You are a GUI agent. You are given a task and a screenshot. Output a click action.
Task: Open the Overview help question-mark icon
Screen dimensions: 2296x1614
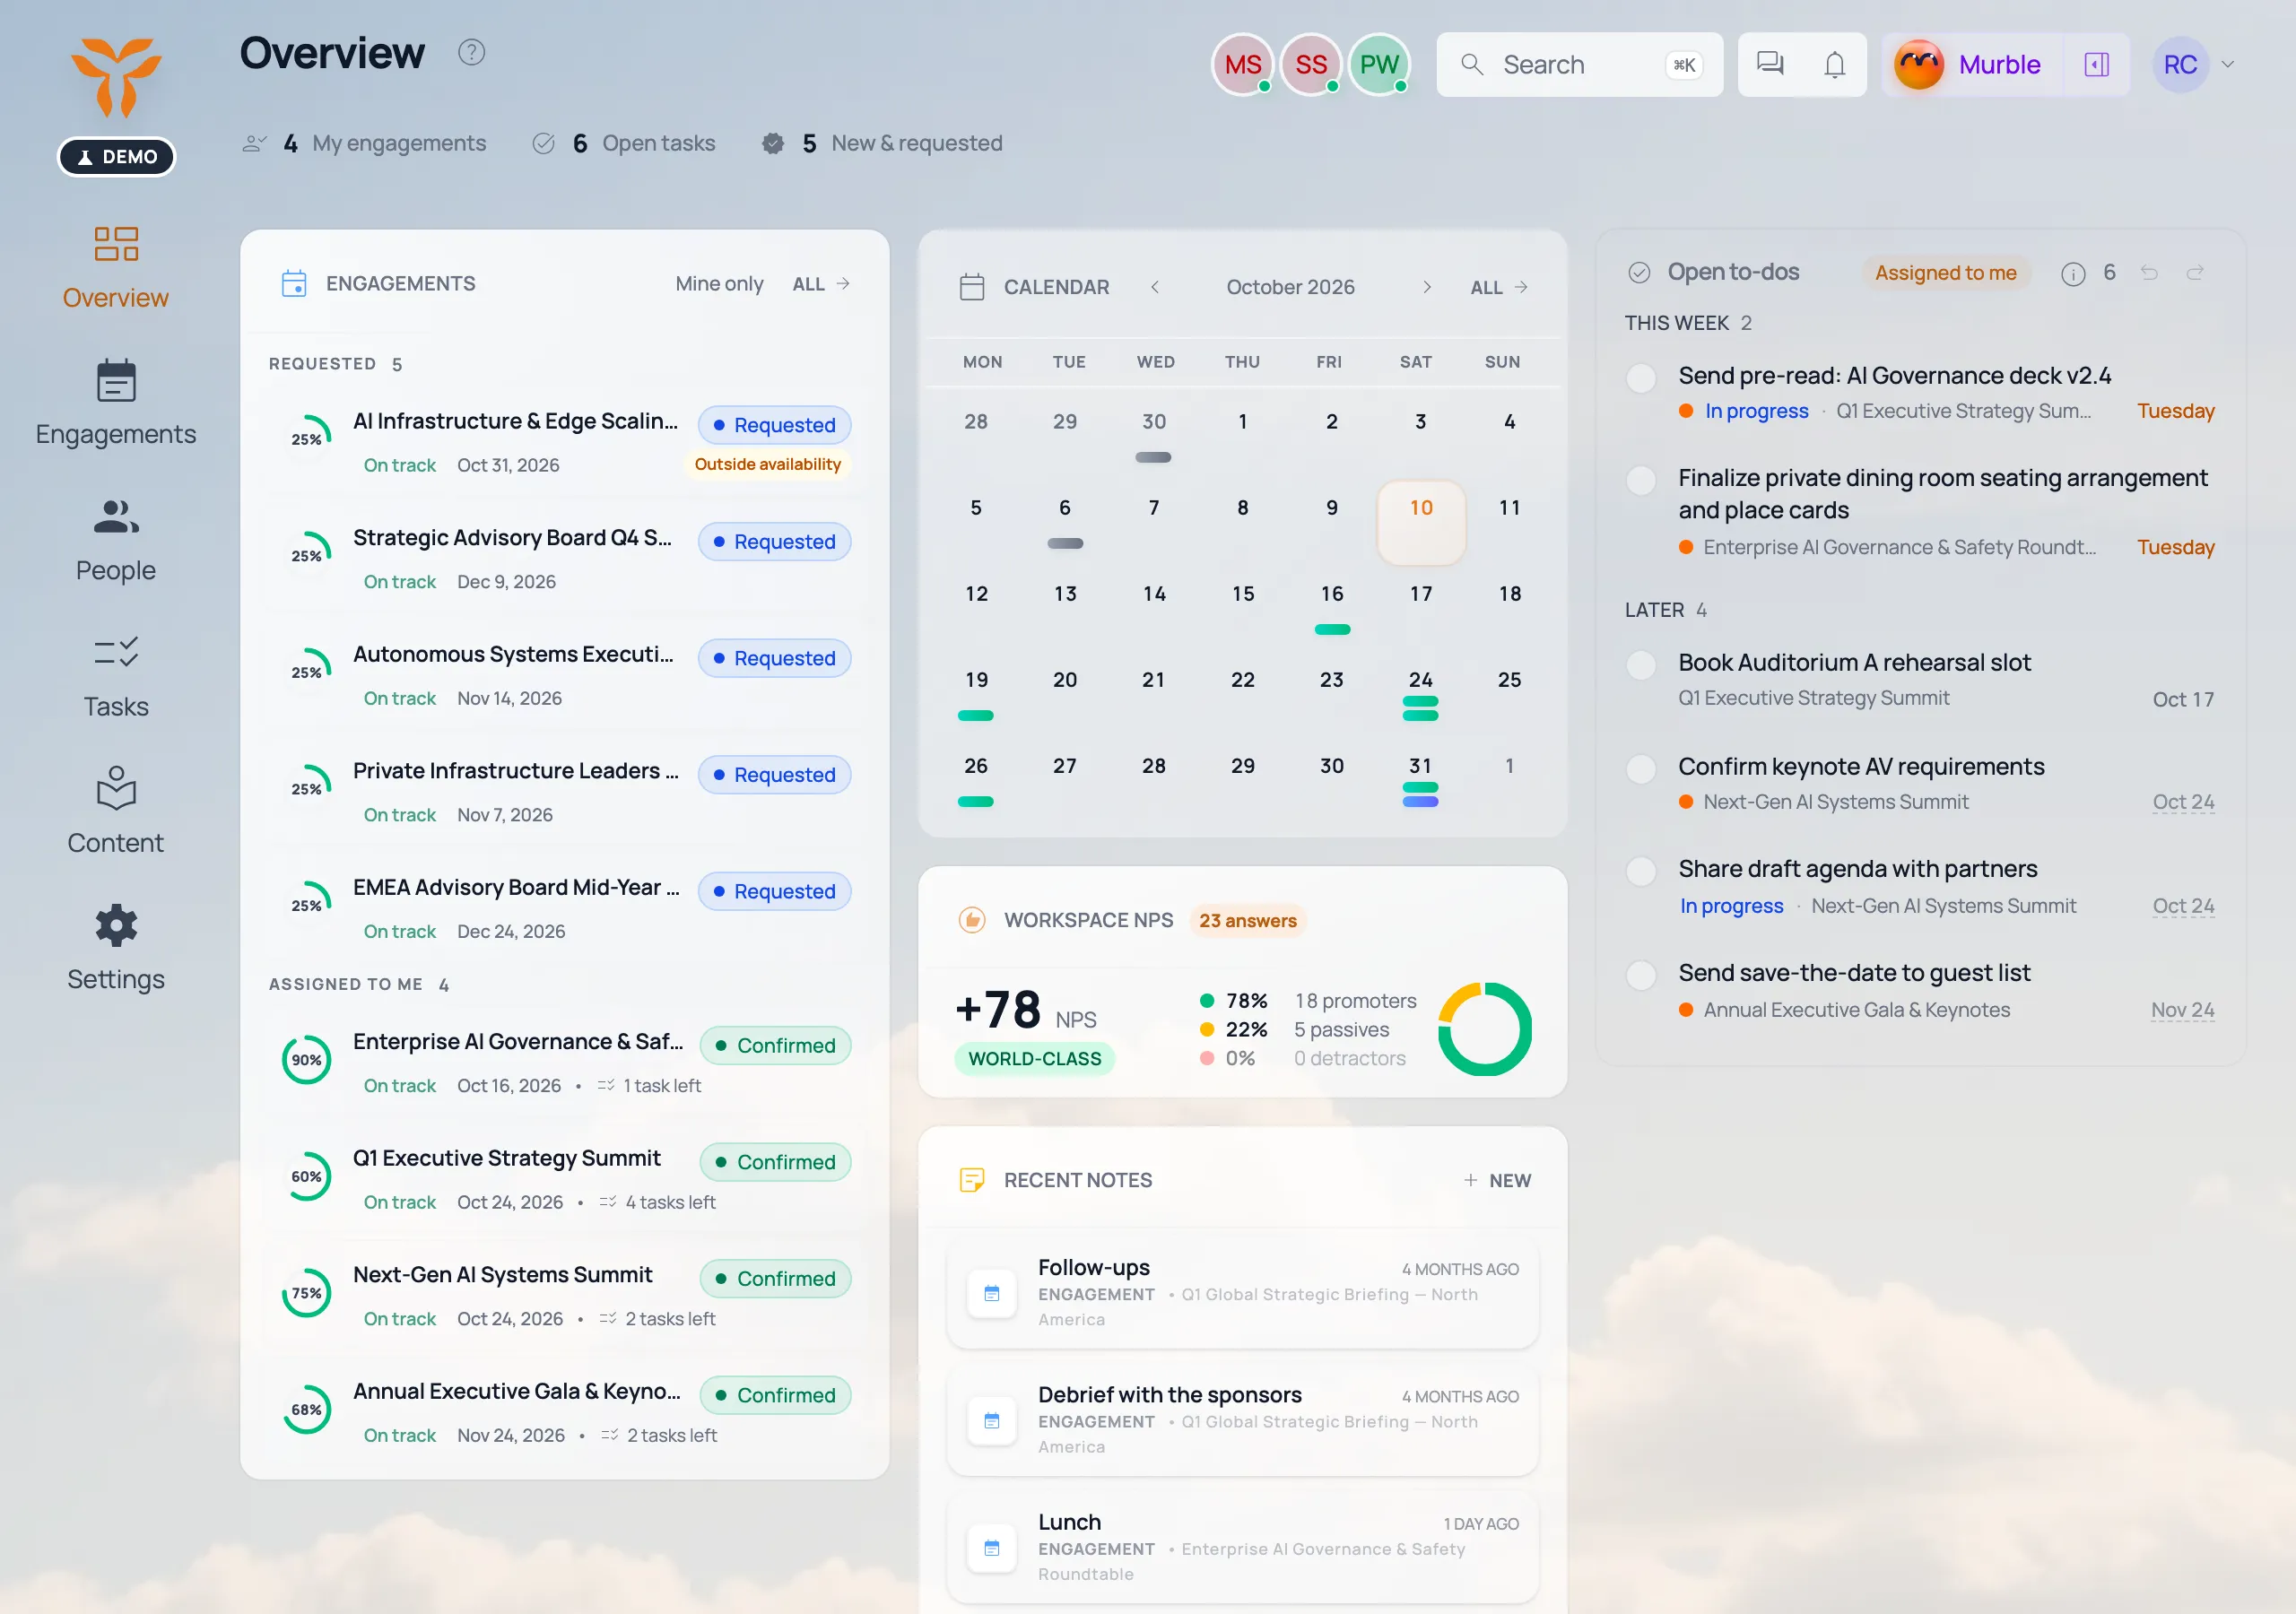pyautogui.click(x=471, y=52)
